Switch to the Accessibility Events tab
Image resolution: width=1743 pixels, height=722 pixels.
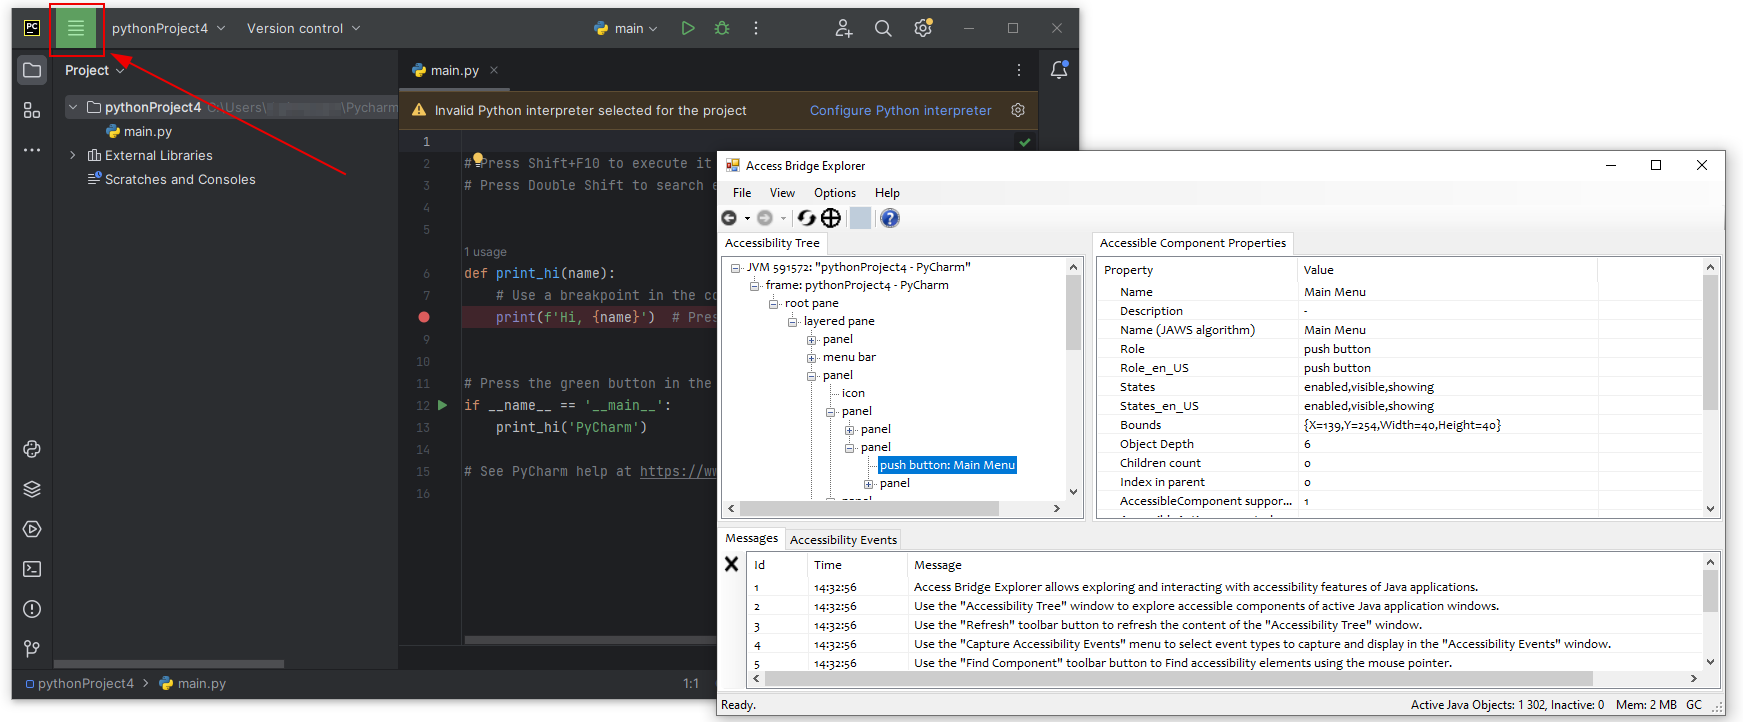pos(843,540)
